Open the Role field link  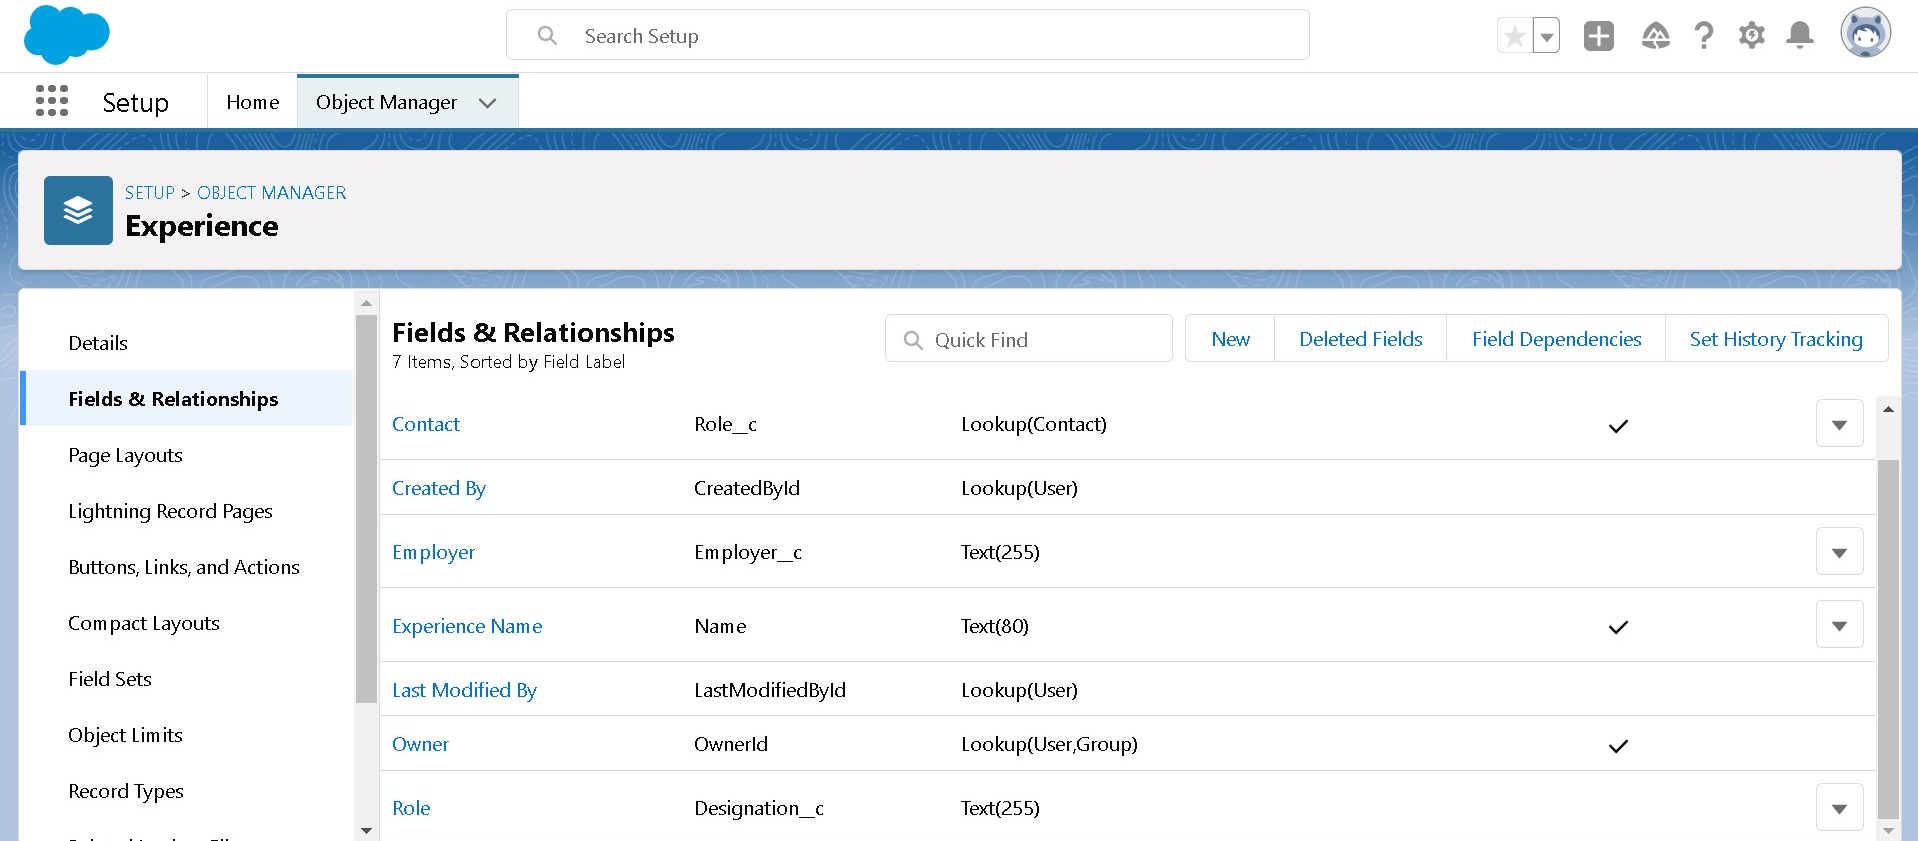[x=411, y=808]
